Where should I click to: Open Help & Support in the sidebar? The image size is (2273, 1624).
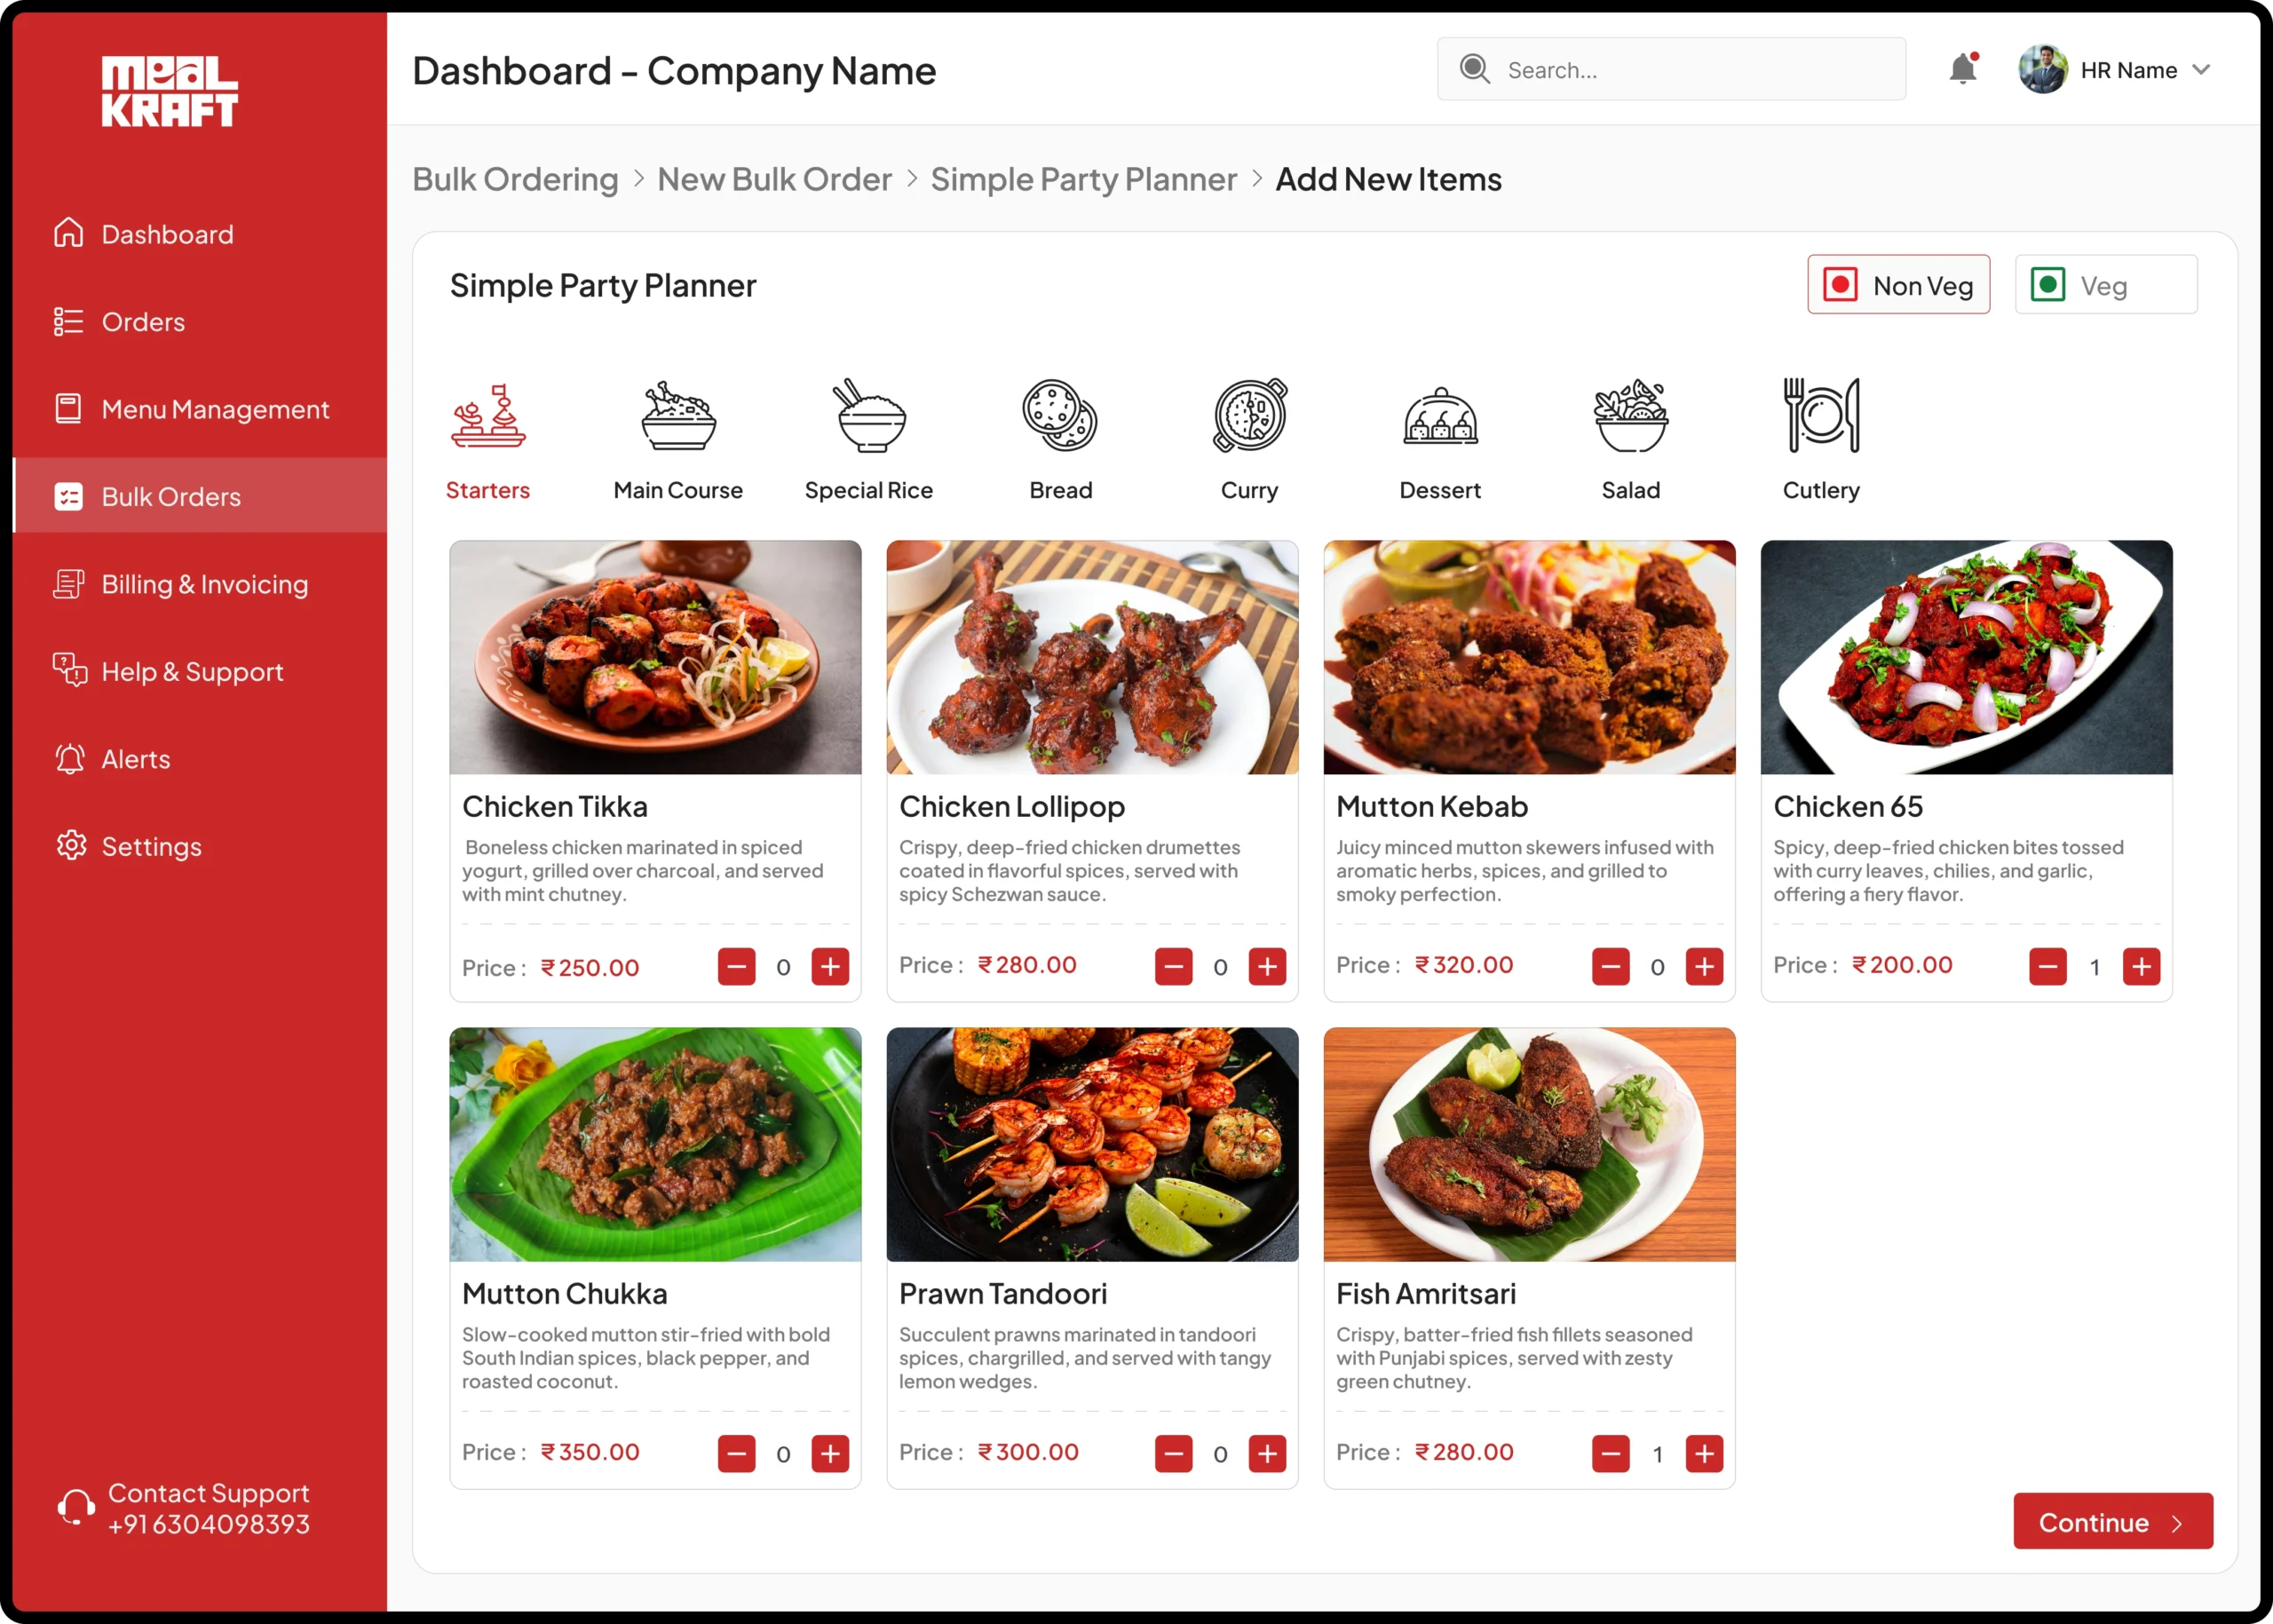200,671
